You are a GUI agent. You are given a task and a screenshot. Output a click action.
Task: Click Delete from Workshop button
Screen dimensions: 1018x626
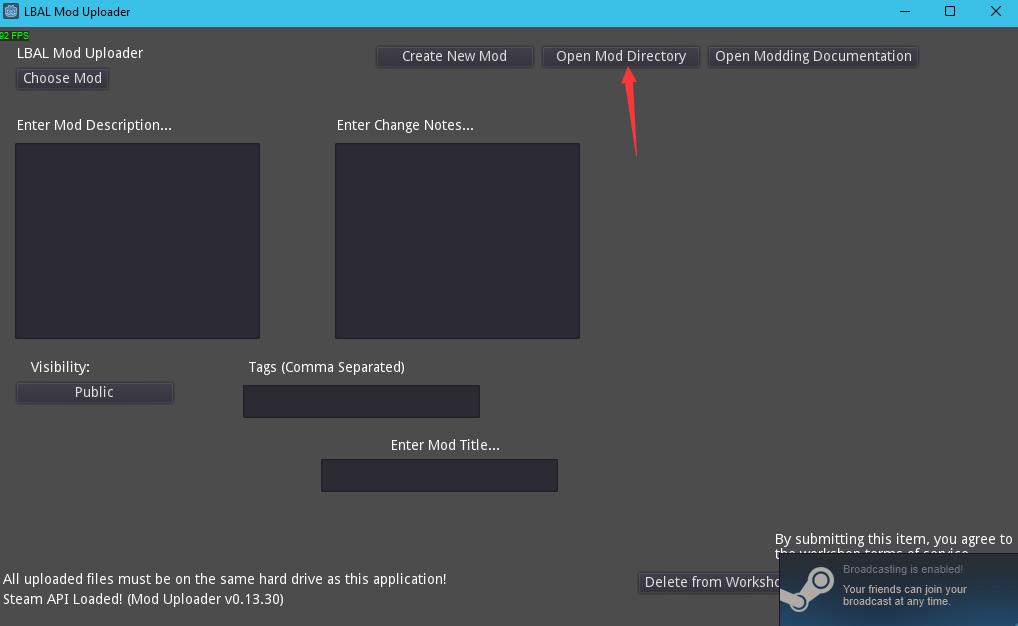pyautogui.click(x=709, y=582)
